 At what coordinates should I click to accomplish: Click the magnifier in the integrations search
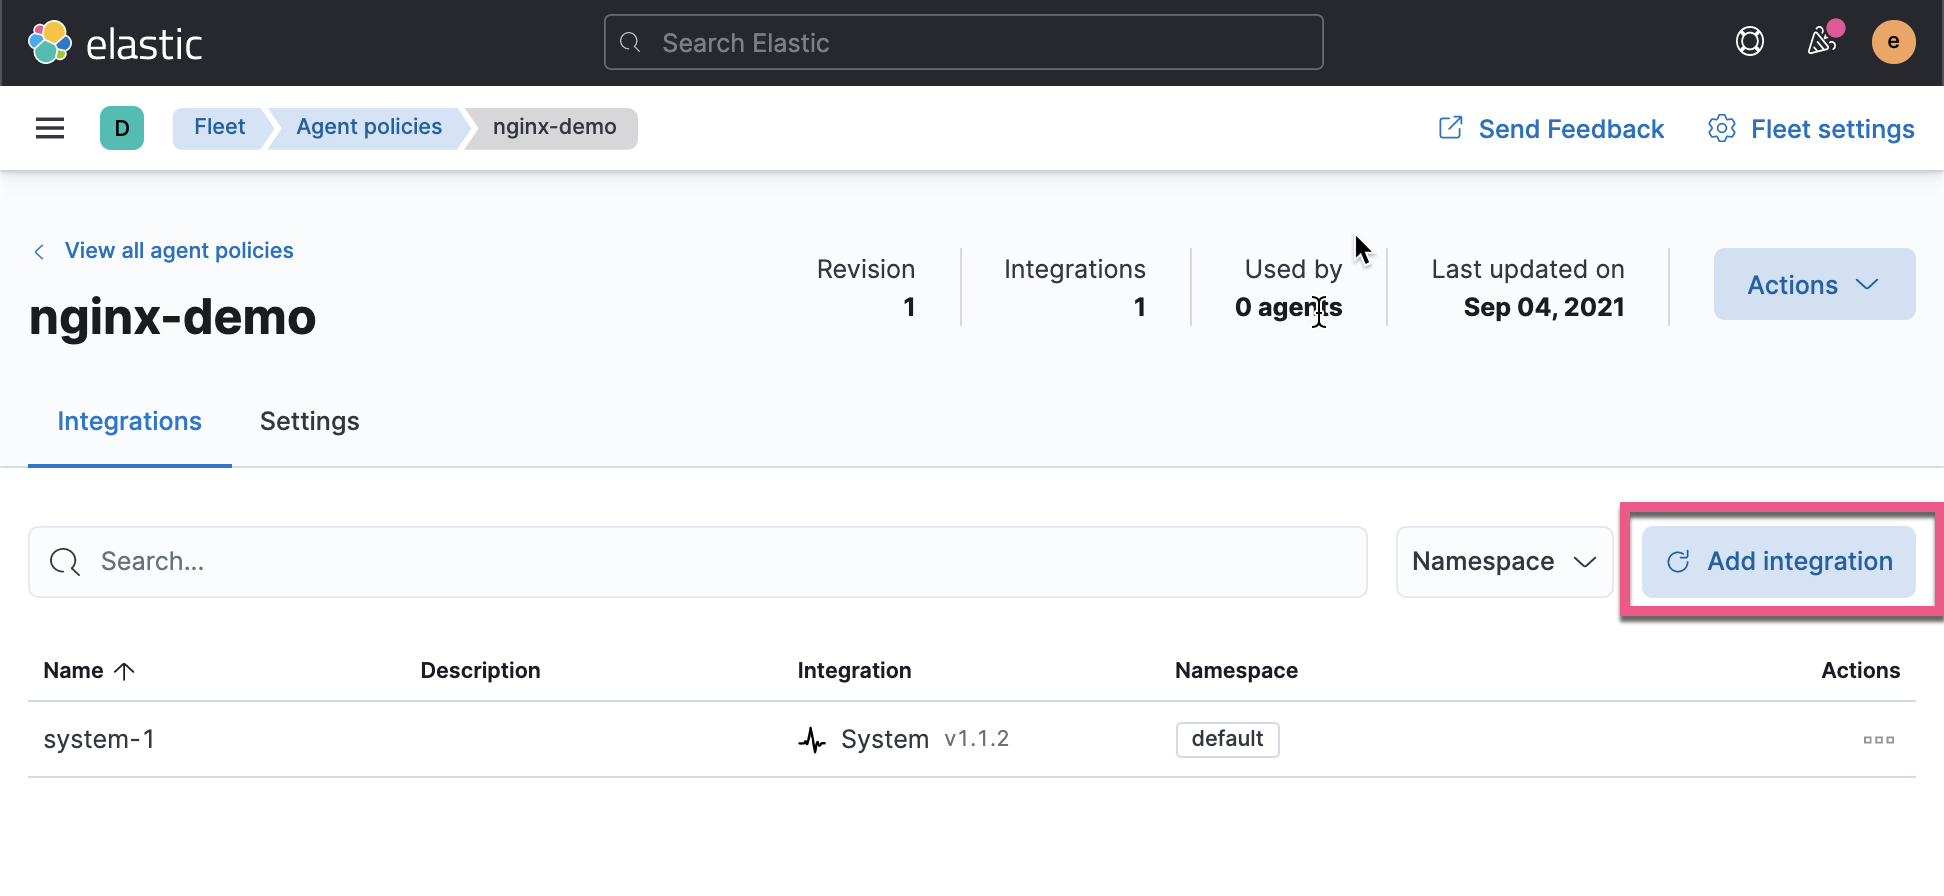click(x=65, y=562)
